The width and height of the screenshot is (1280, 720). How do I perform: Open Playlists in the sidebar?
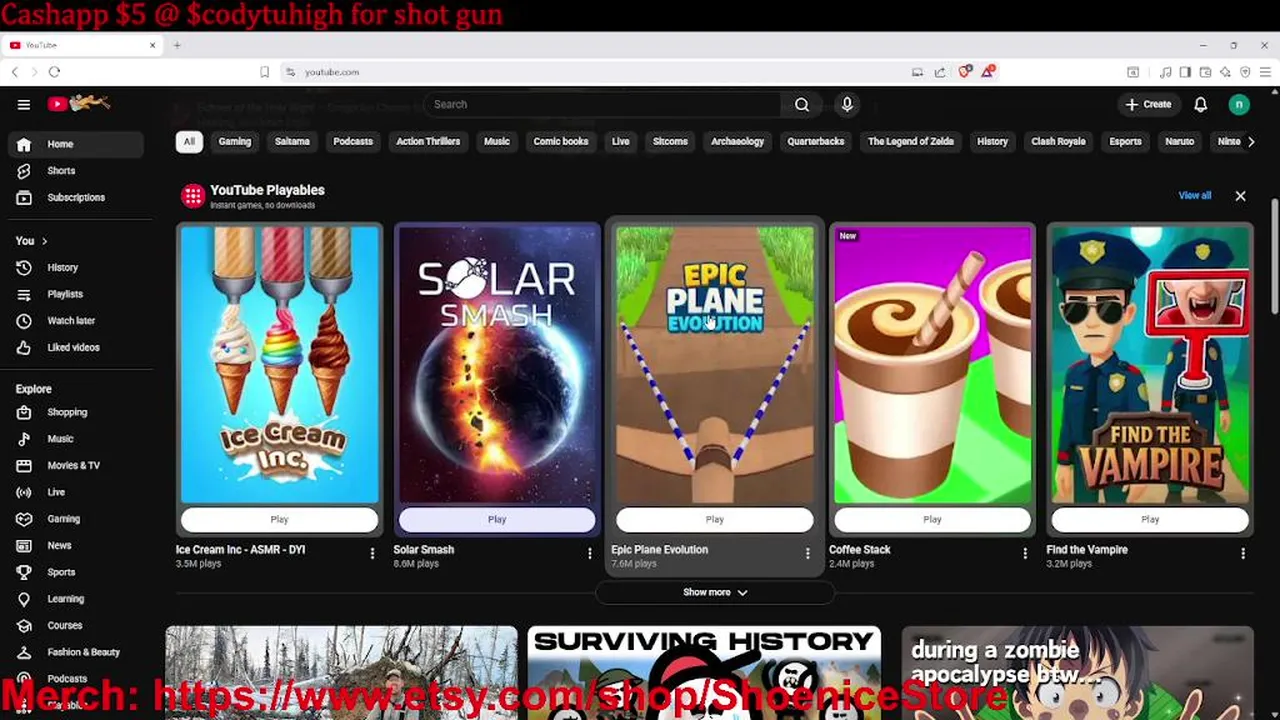[76, 294]
